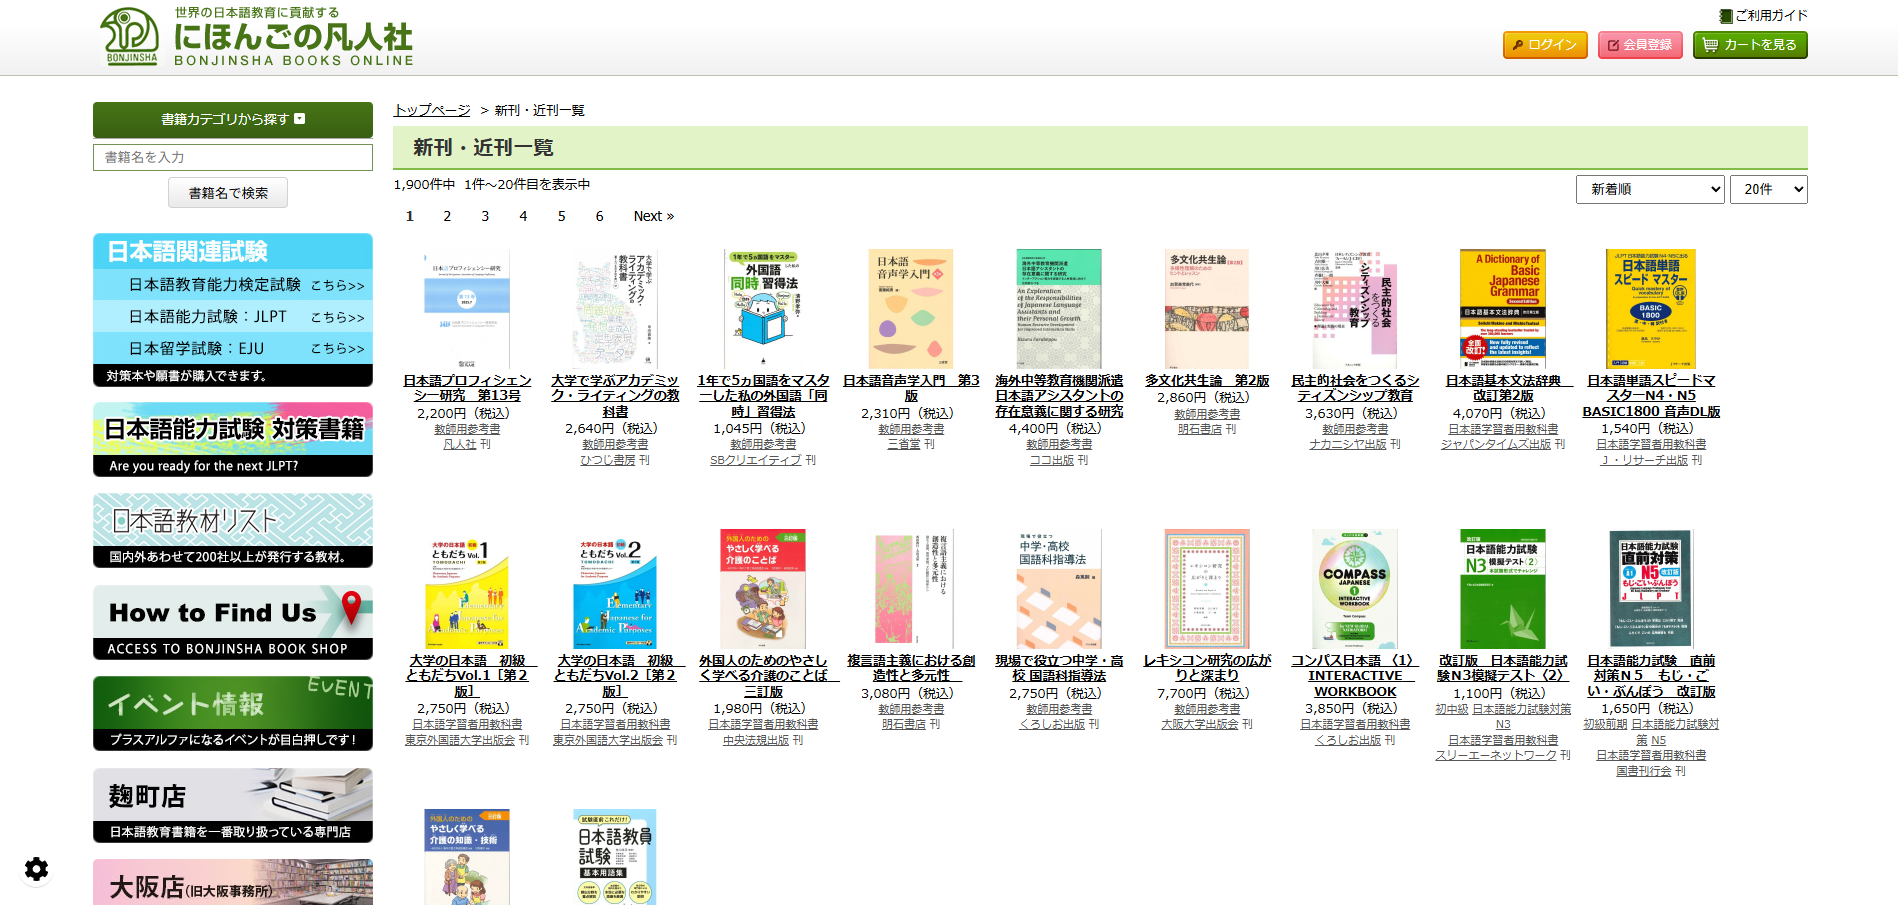This screenshot has height=905, width=1898.
Task: Click cover of 海外中等教育機関派遣 research book
Action: coord(1059,309)
